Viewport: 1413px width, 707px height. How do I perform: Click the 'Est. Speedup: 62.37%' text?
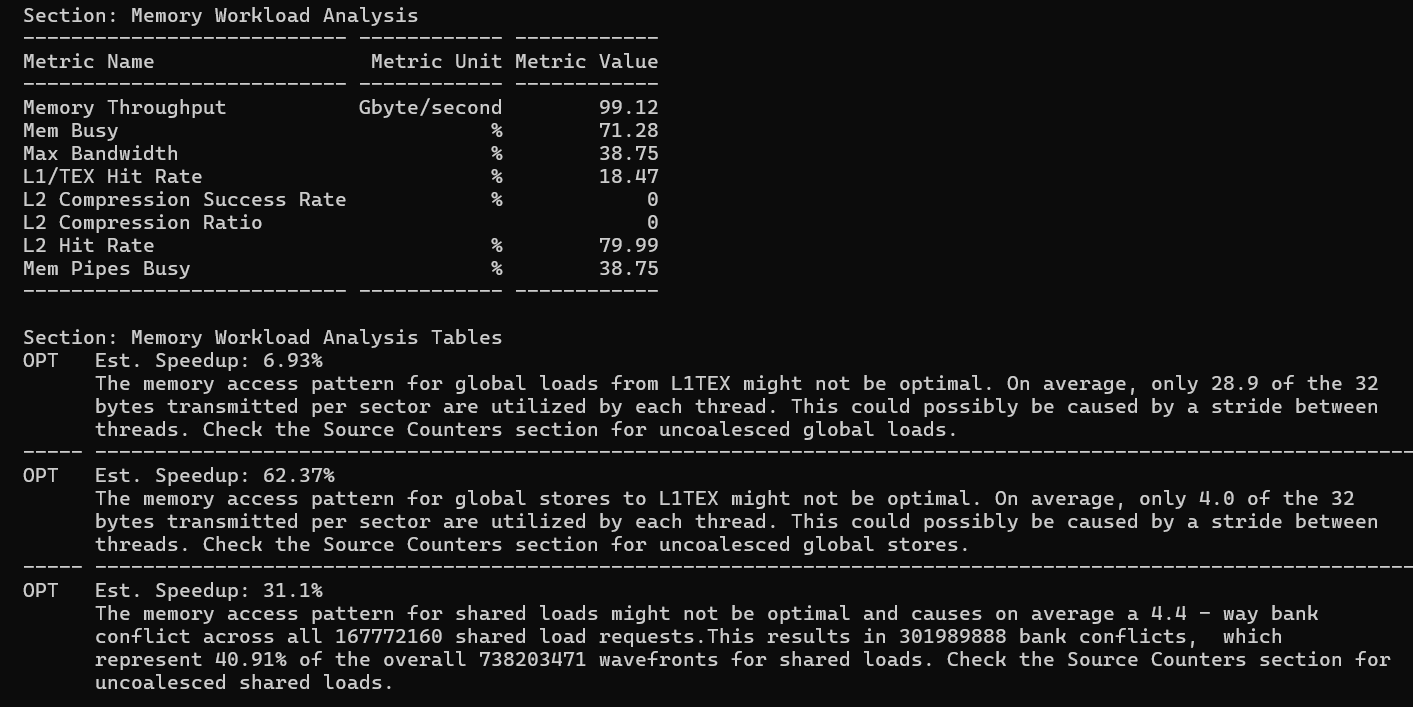click(215, 476)
